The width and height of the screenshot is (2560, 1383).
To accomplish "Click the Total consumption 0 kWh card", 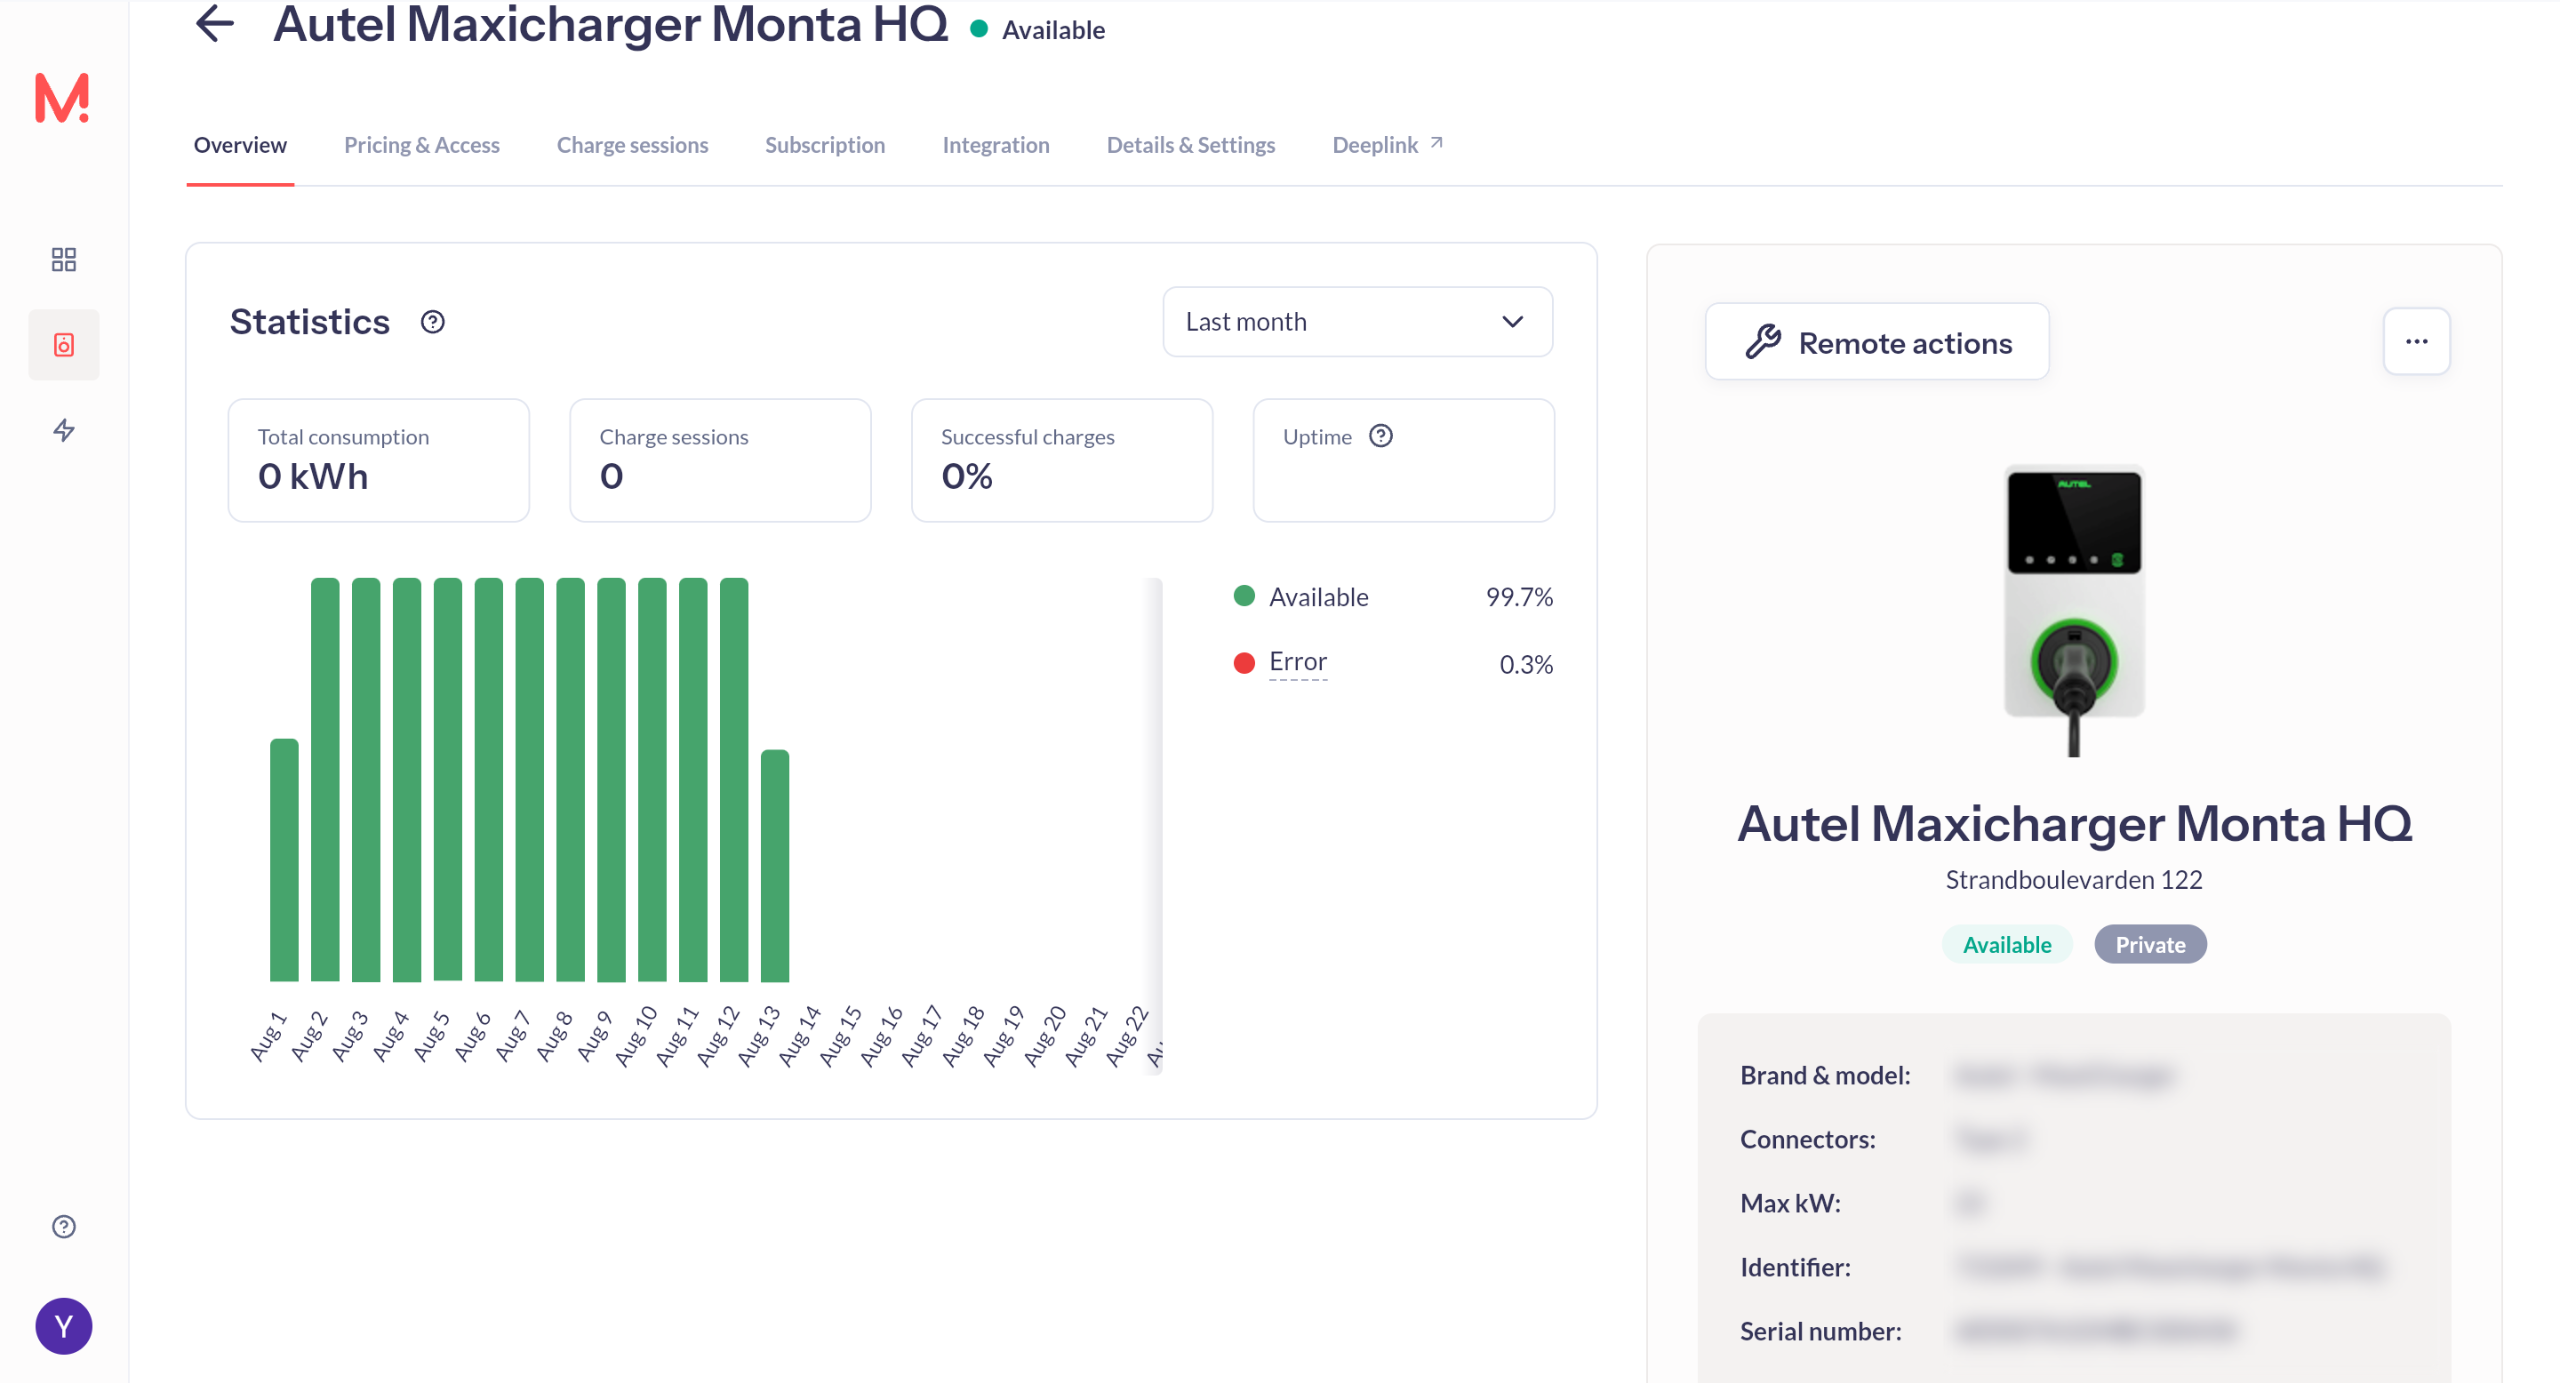I will click(378, 460).
